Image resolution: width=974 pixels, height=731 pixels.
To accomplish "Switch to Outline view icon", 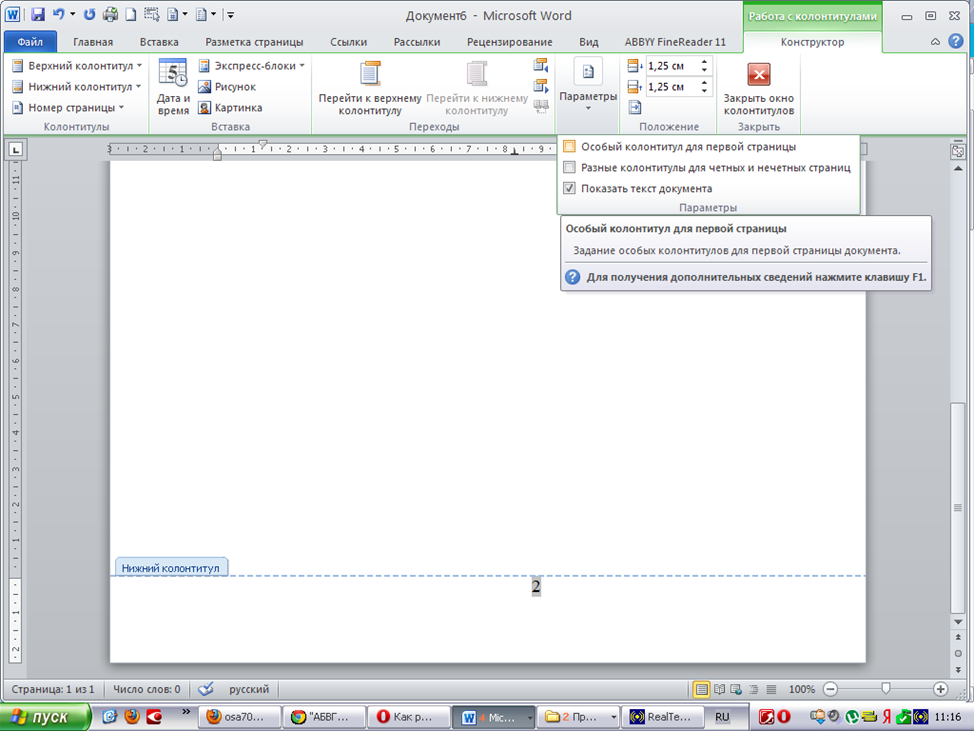I will coord(753,689).
